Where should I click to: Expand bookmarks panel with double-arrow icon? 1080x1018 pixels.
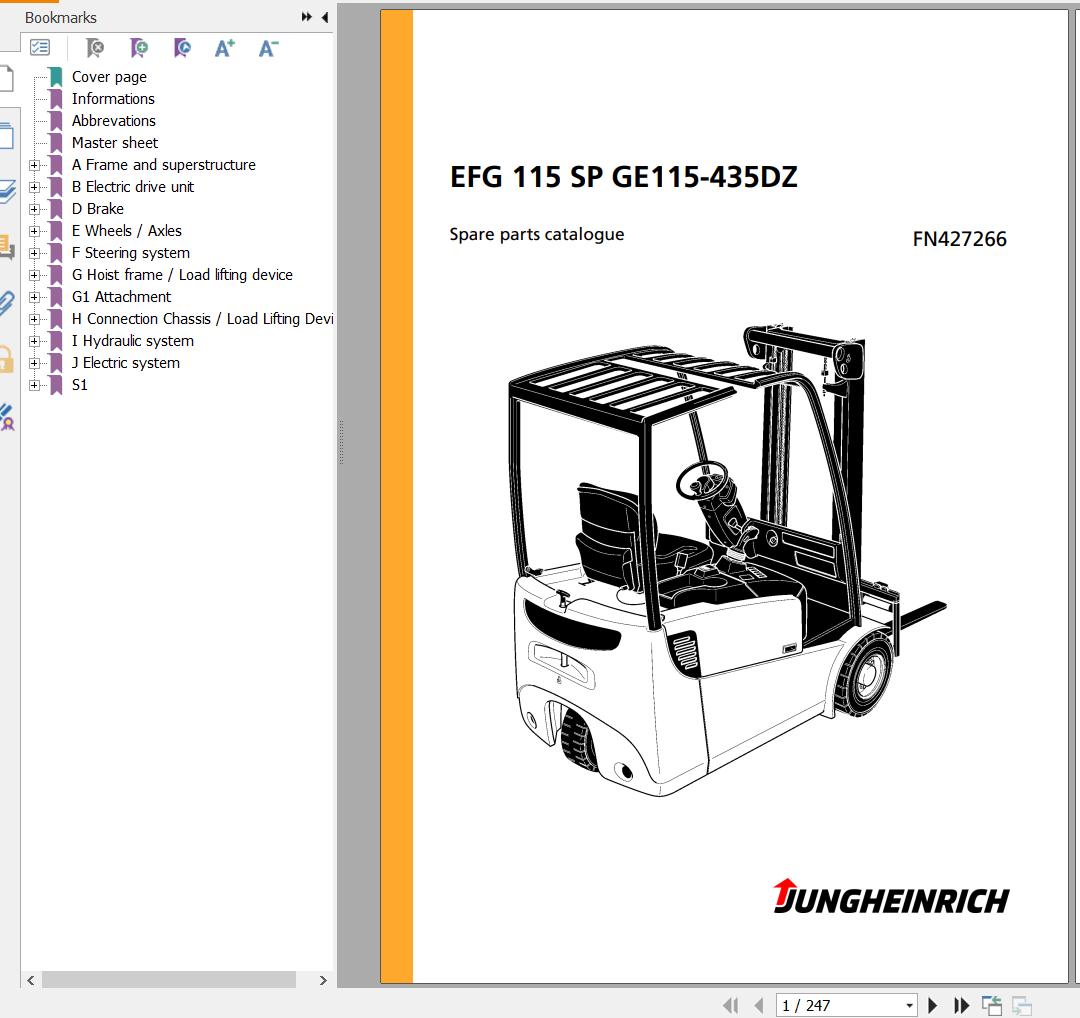point(307,17)
